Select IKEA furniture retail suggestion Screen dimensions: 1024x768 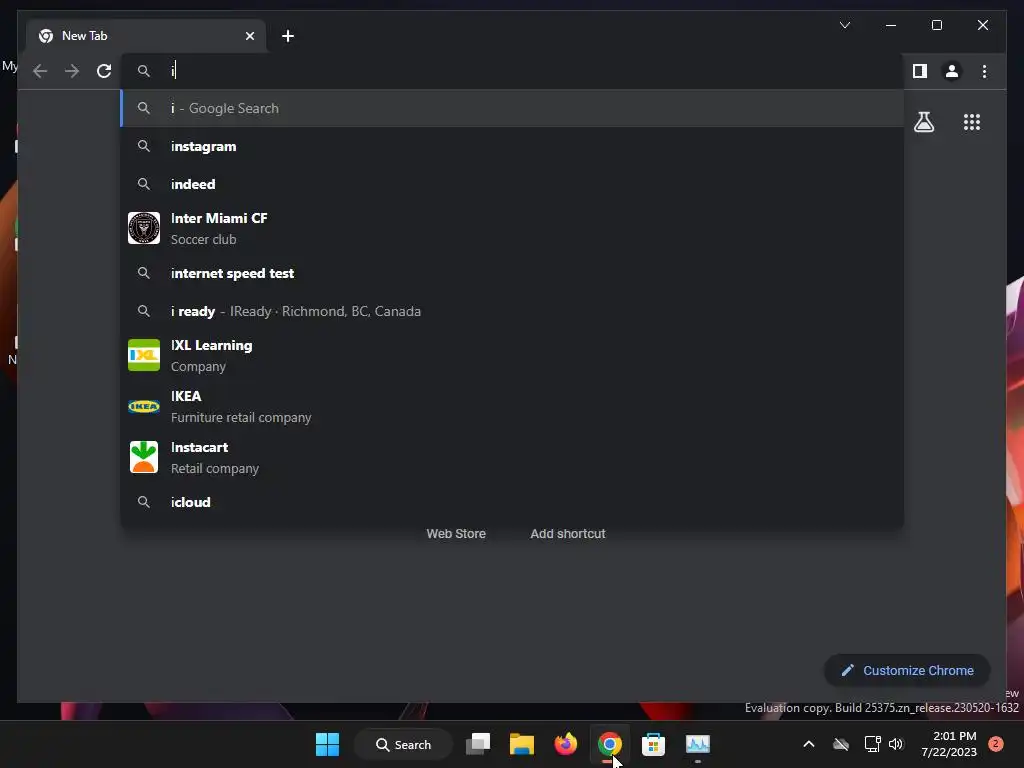click(x=513, y=406)
